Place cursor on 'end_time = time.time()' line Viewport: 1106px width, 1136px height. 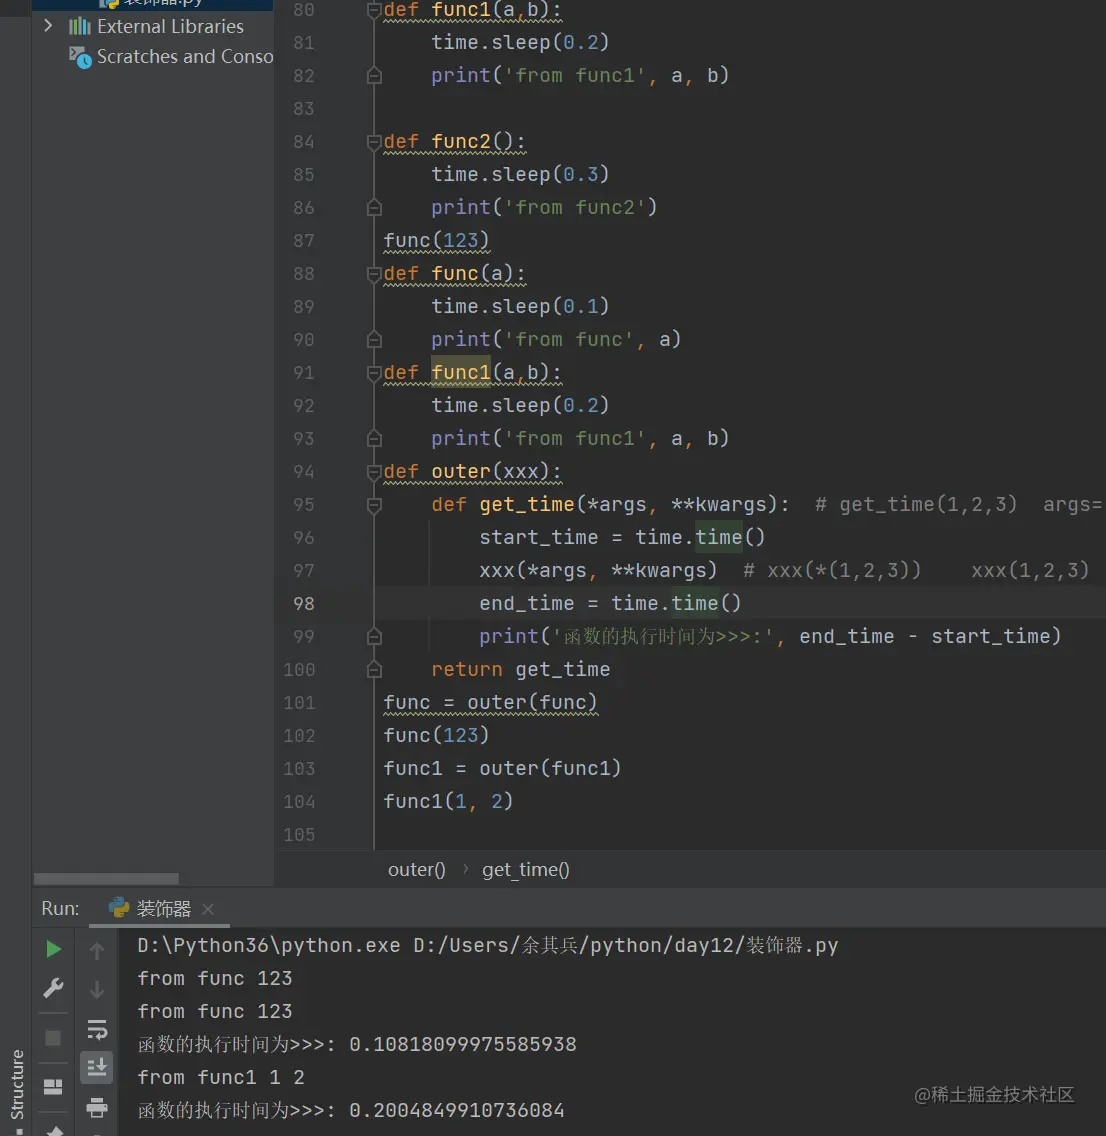pos(610,604)
